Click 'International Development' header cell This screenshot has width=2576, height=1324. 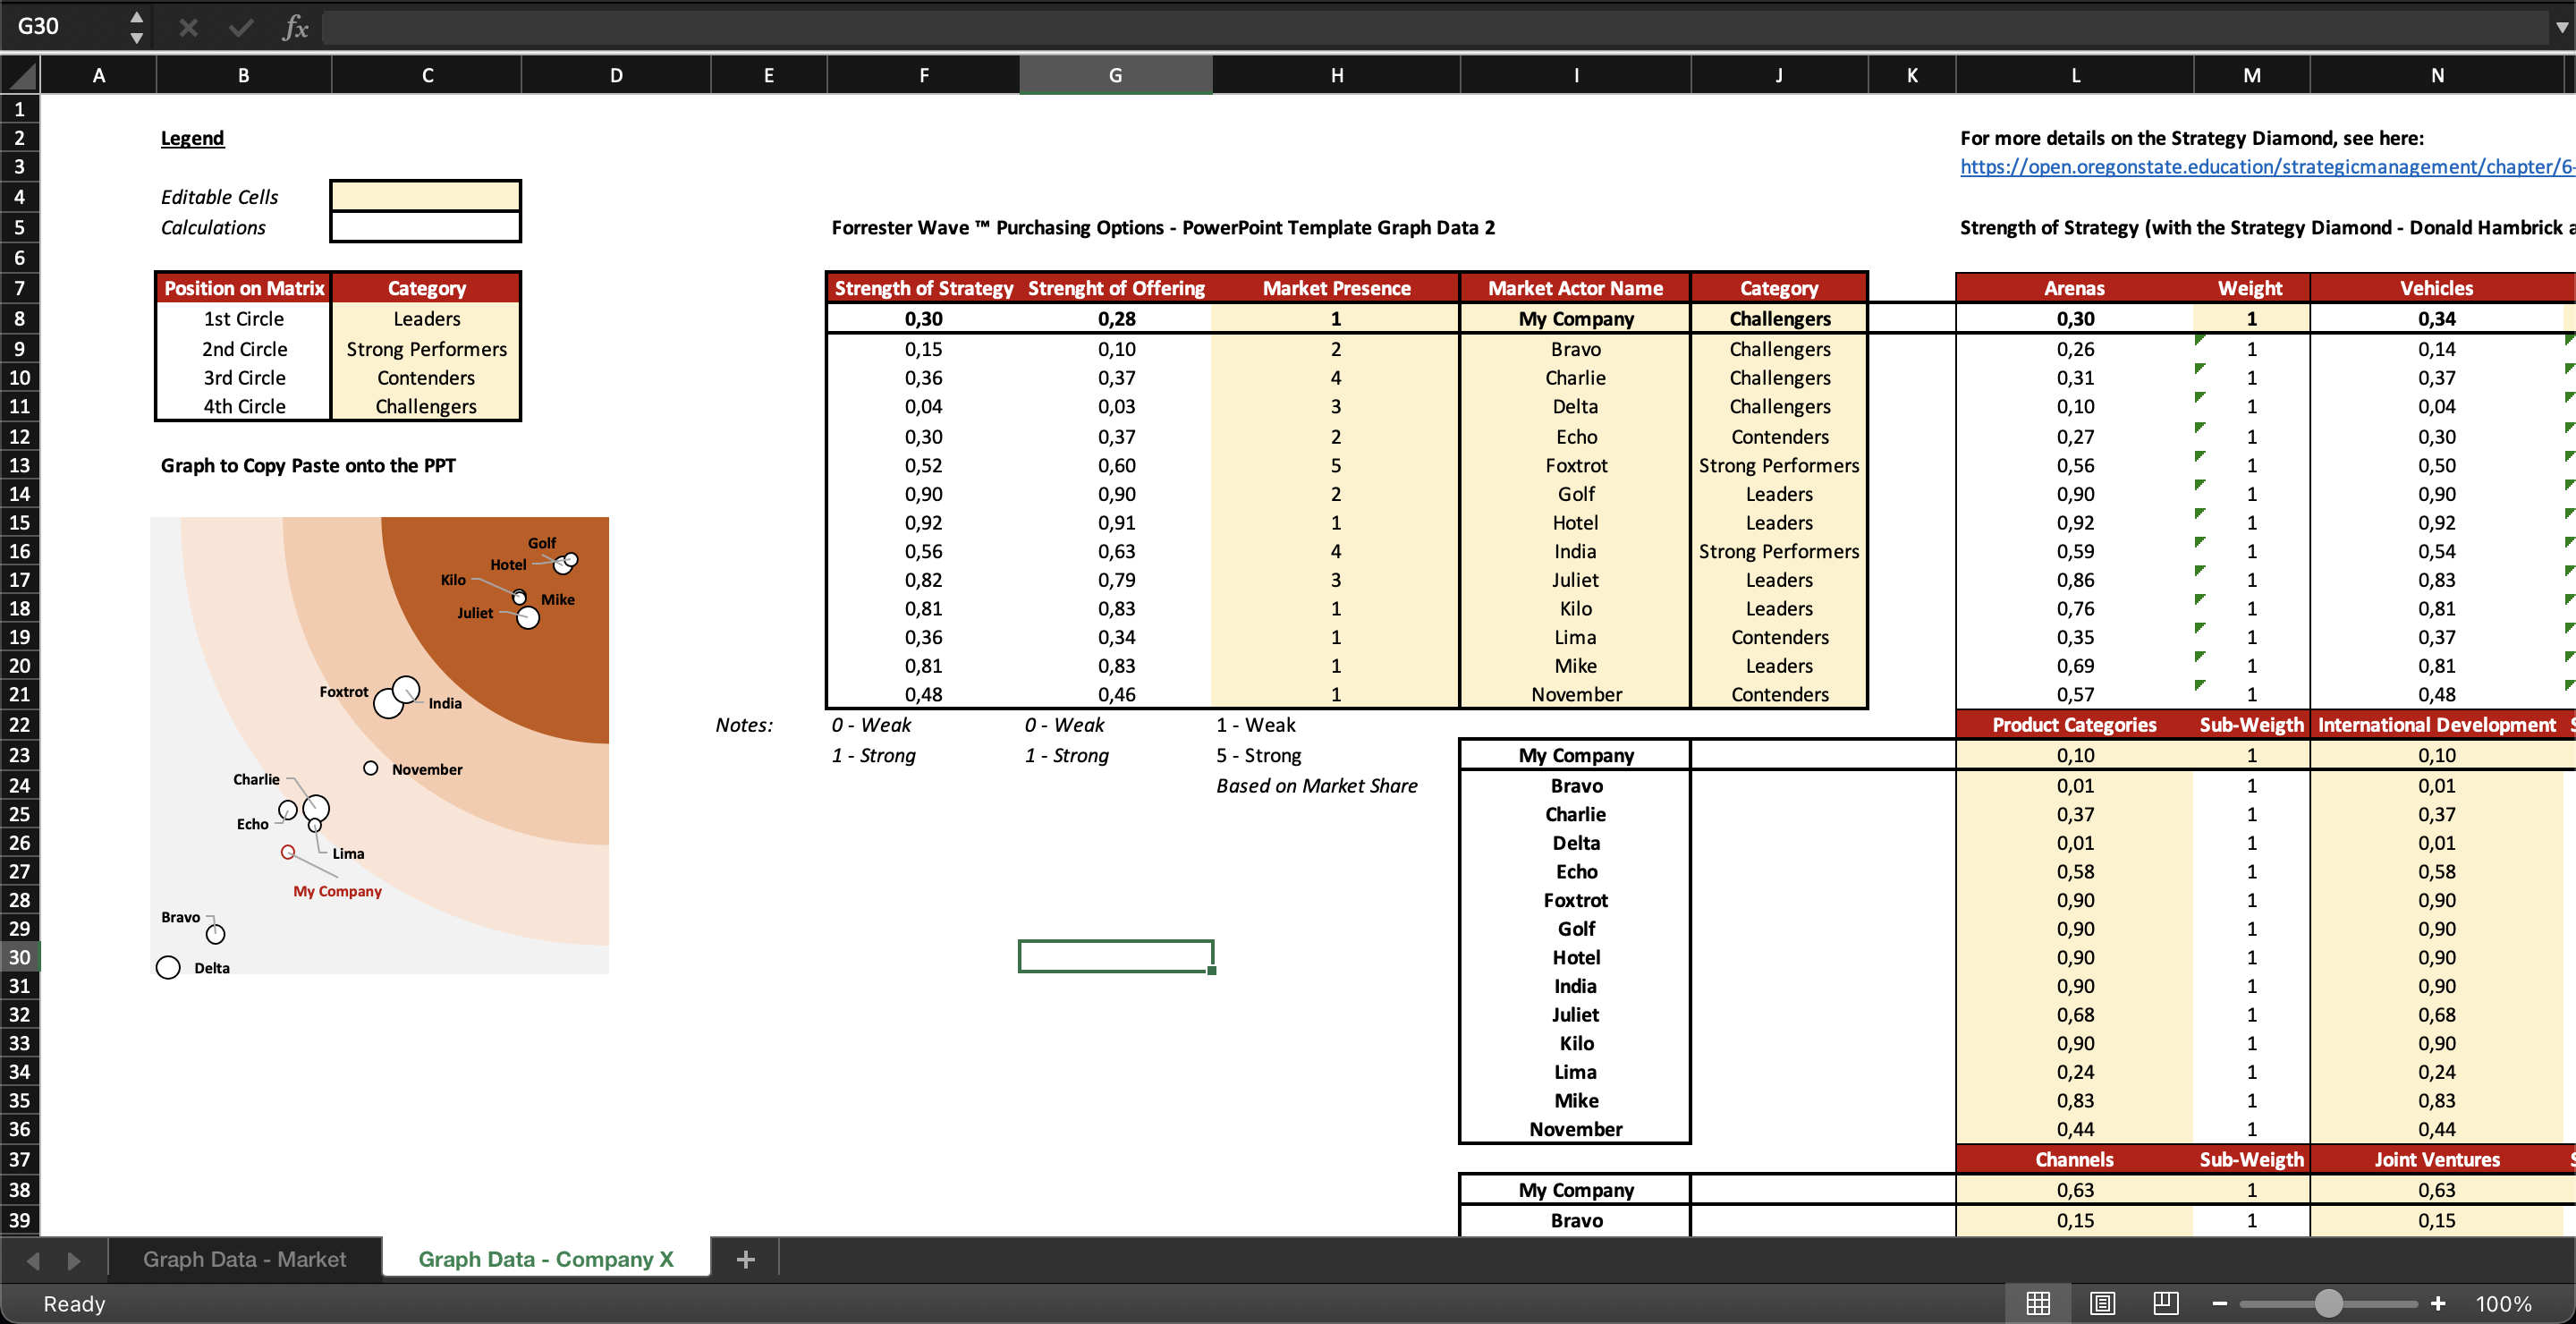2437,725
